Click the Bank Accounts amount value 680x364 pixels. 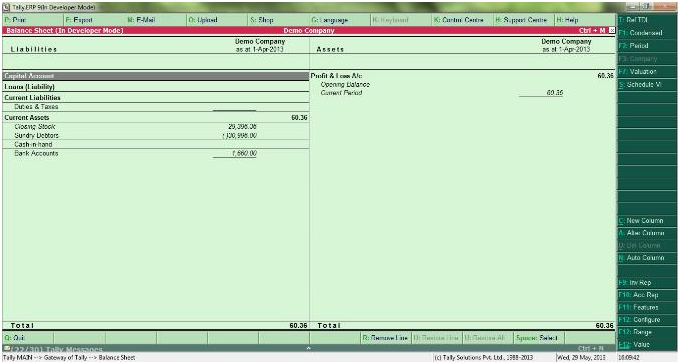pos(244,154)
